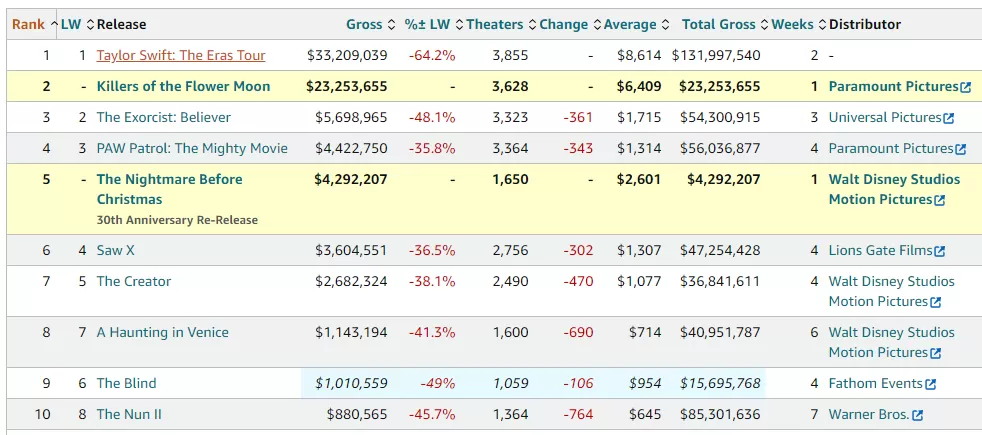Open external link icon for Nightmare Before Christmas distributor
982x435 pixels.
(x=939, y=201)
